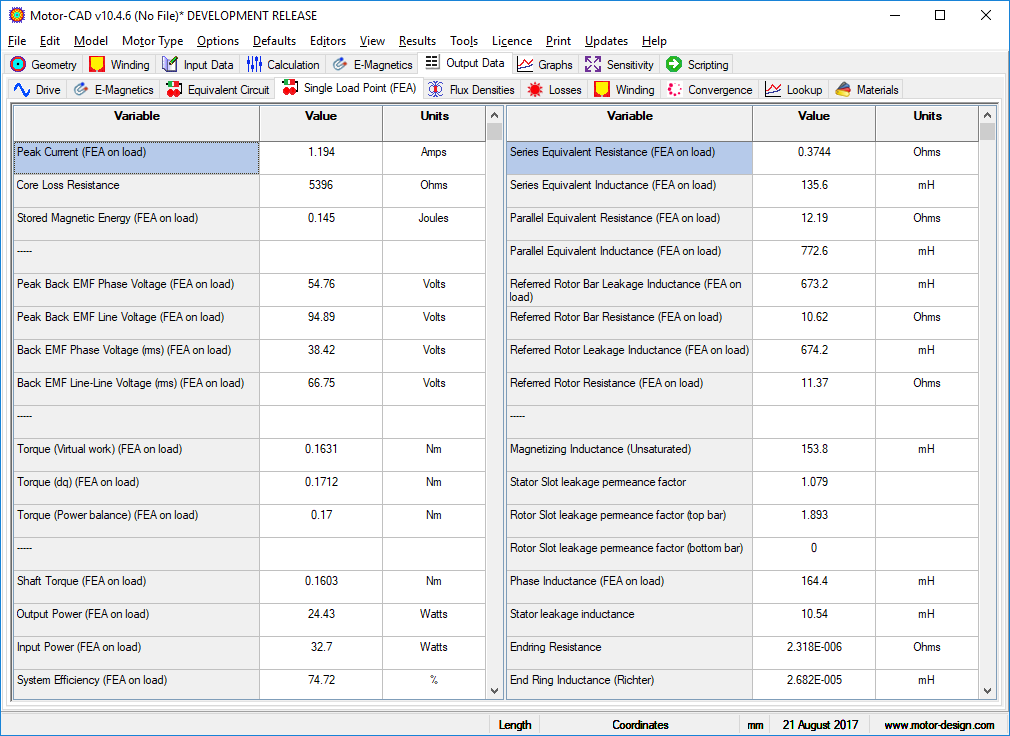This screenshot has width=1010, height=736.
Task: Select Magnetizing Inductance (Unsaturated) cell
Action: [x=629, y=455]
